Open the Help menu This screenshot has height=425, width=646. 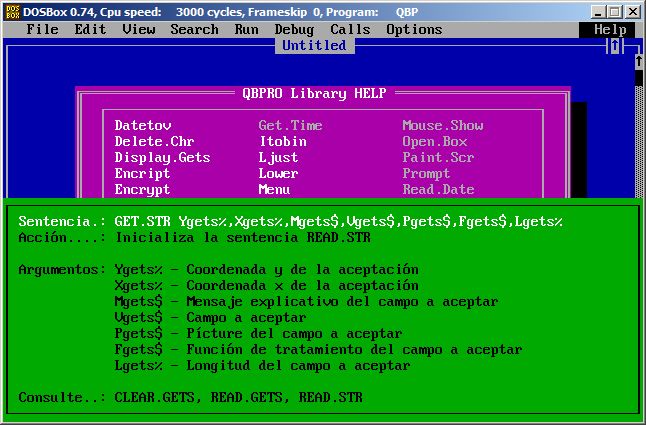click(x=610, y=30)
